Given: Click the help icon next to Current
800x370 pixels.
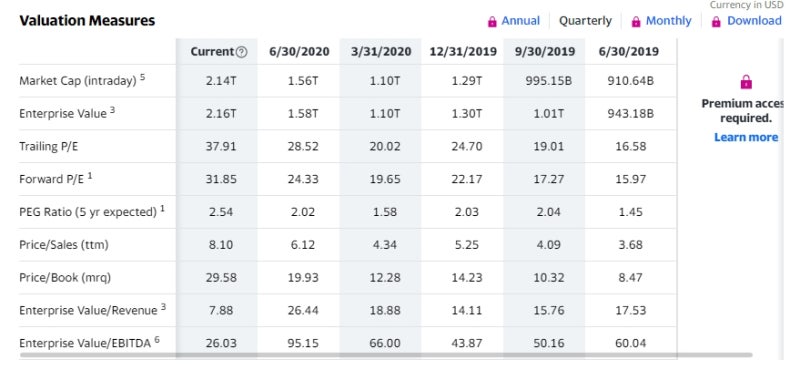Looking at the screenshot, I should point(242,52).
